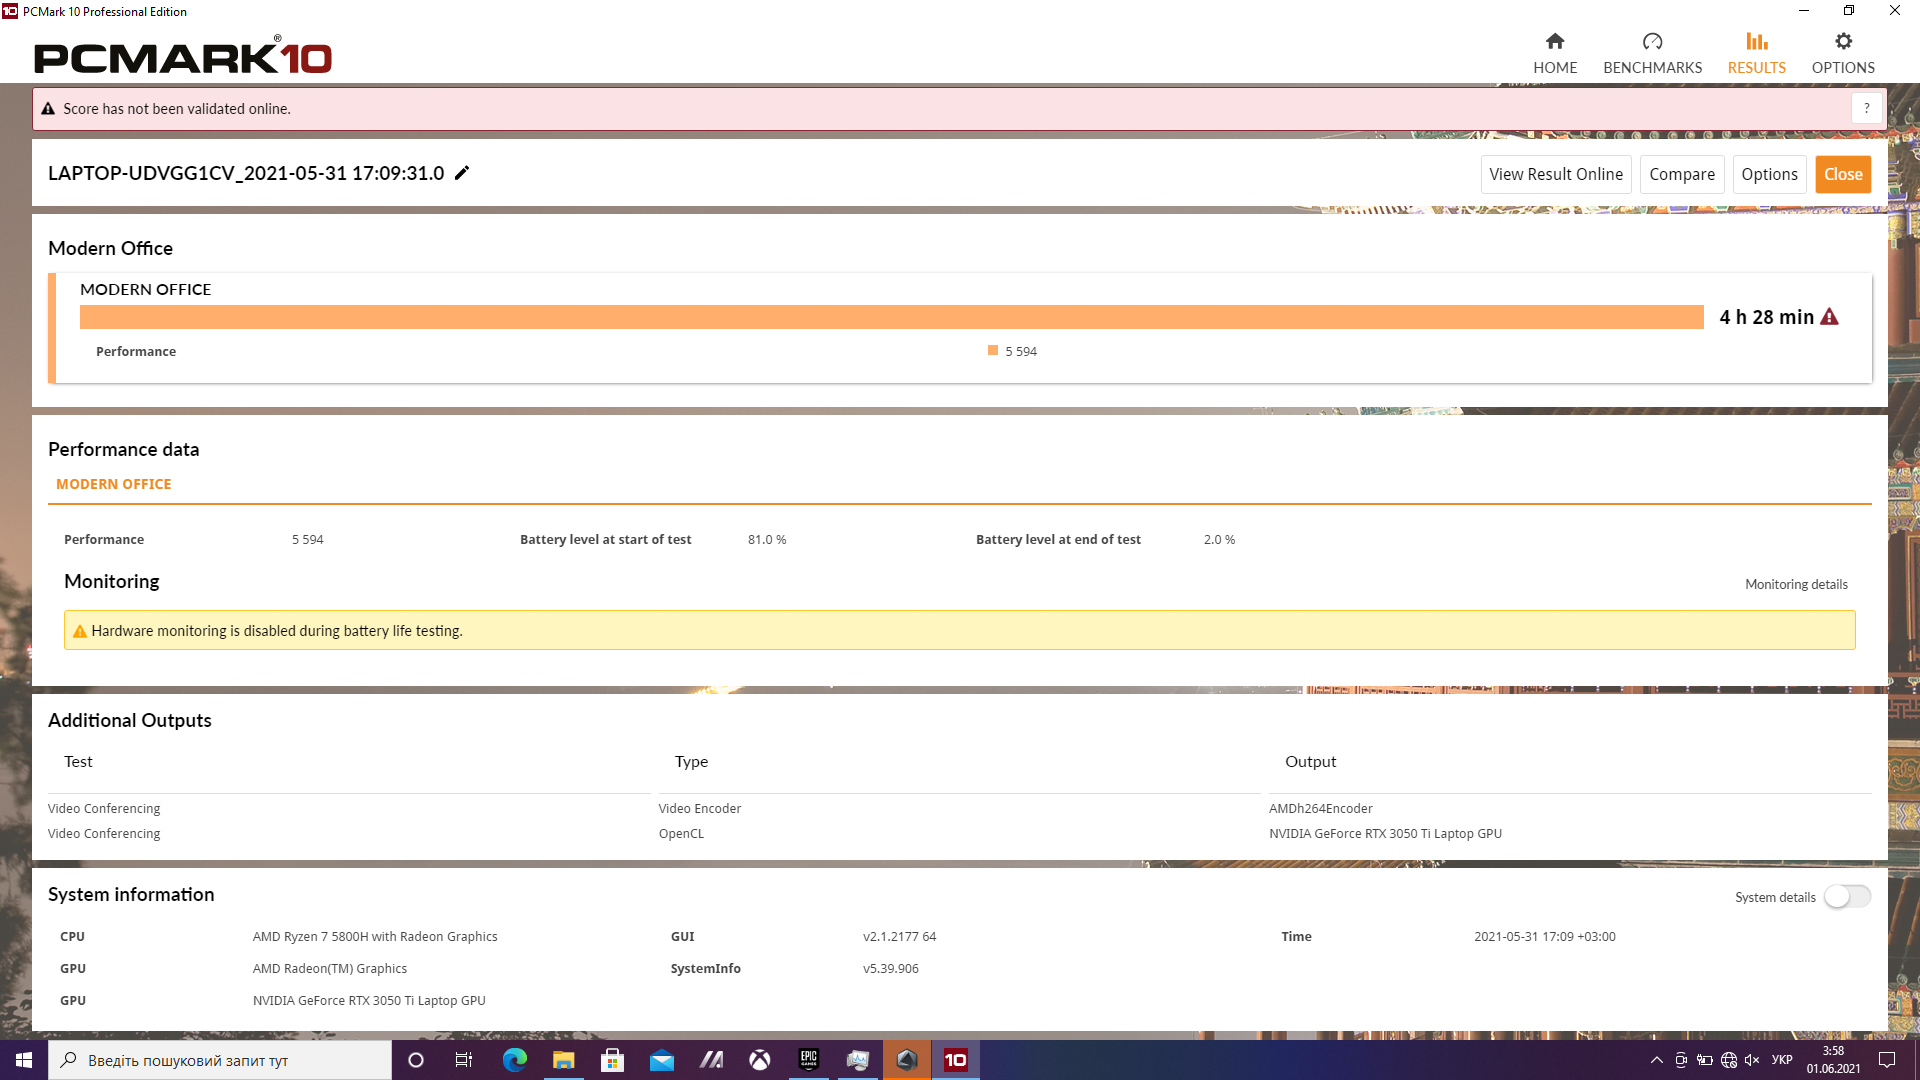1920x1080 pixels.
Task: Open Microsoft Store from taskbar
Action: [613, 1060]
